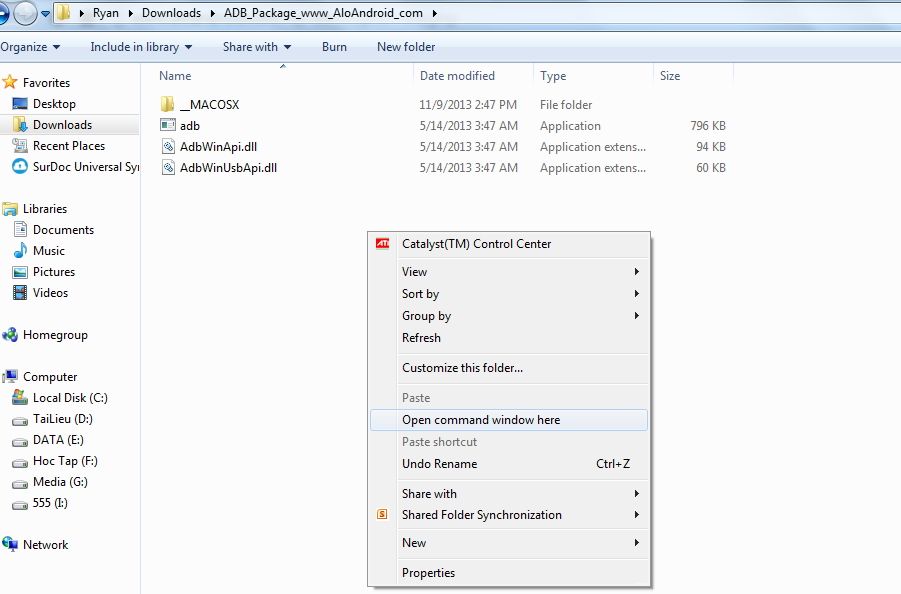Open the Organize dropdown
The height and width of the screenshot is (594, 901).
(x=30, y=47)
